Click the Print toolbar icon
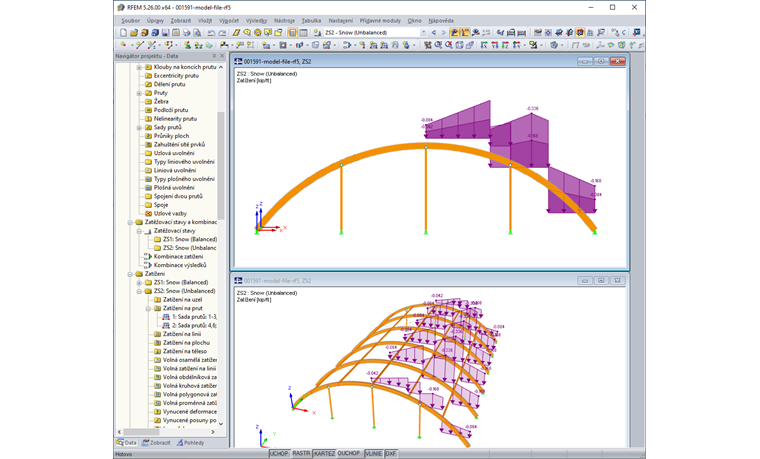 point(186,32)
